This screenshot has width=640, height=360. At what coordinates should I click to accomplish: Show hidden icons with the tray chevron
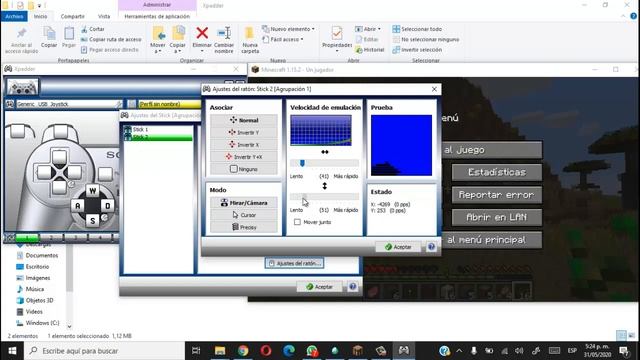tap(459, 351)
